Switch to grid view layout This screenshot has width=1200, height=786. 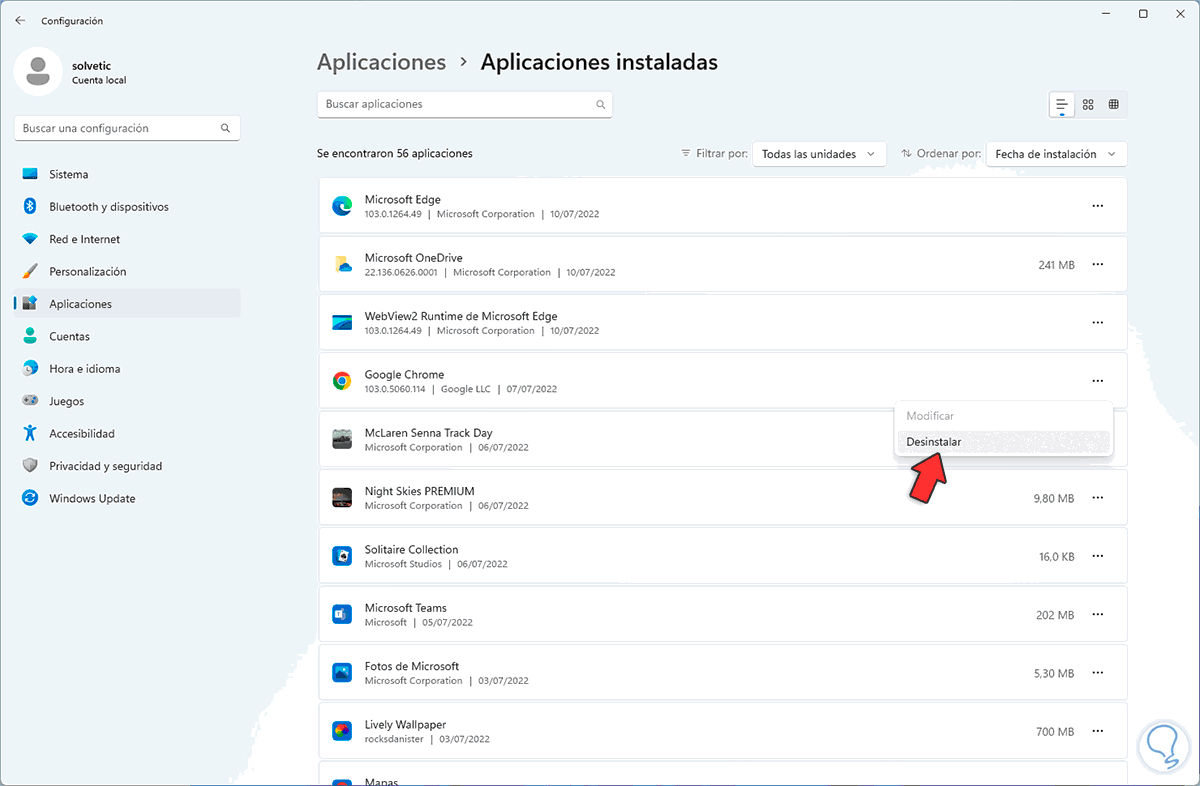click(x=1088, y=104)
